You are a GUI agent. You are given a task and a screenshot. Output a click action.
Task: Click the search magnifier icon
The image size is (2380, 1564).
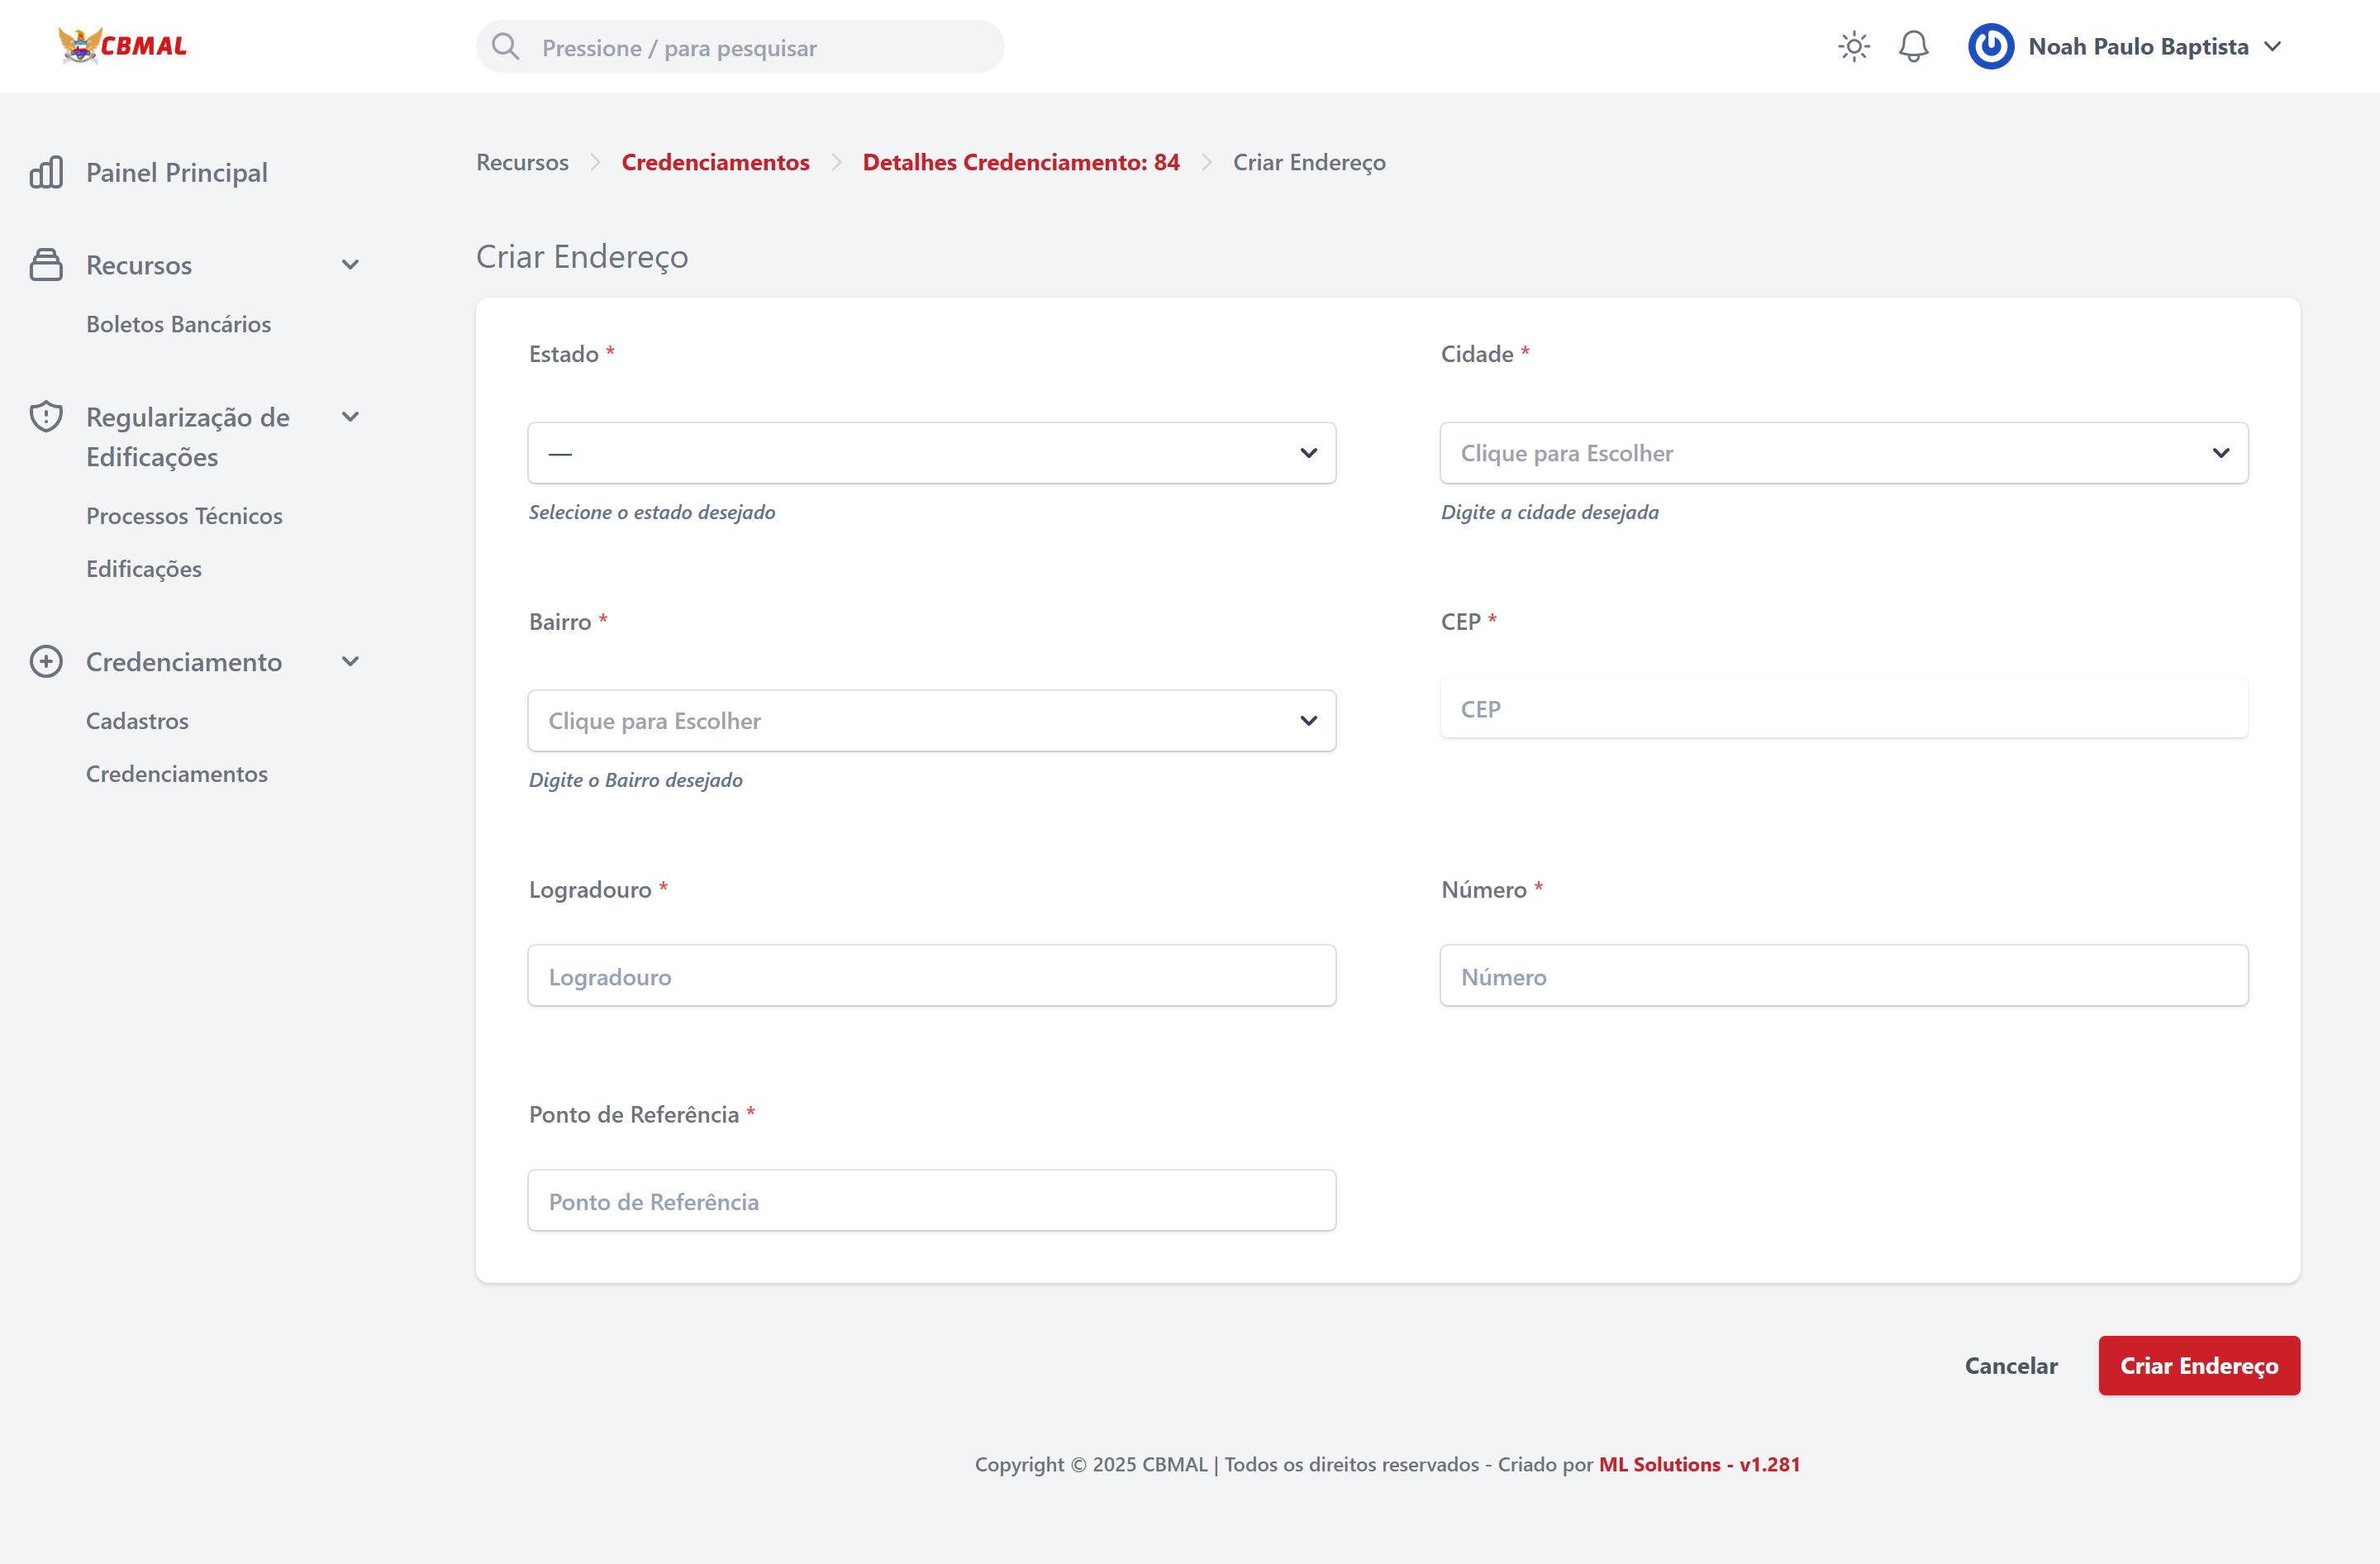coord(506,47)
